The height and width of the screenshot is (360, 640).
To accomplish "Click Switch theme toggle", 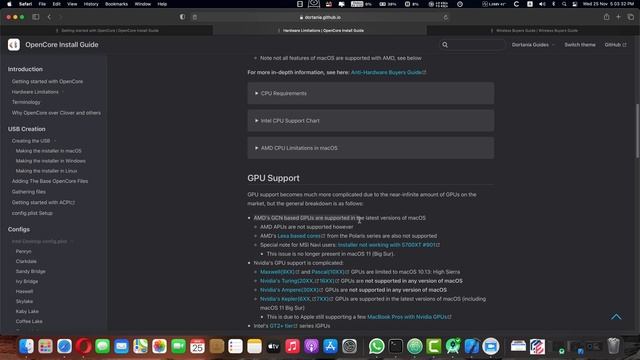I will tap(580, 45).
